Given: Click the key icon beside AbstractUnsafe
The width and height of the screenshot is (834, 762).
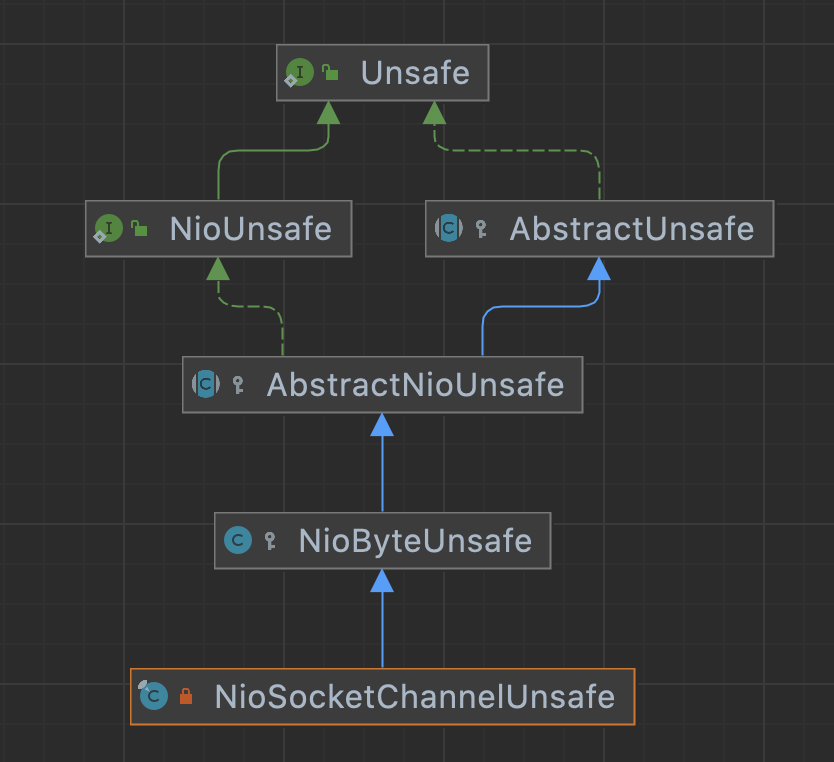Looking at the screenshot, I should [481, 229].
